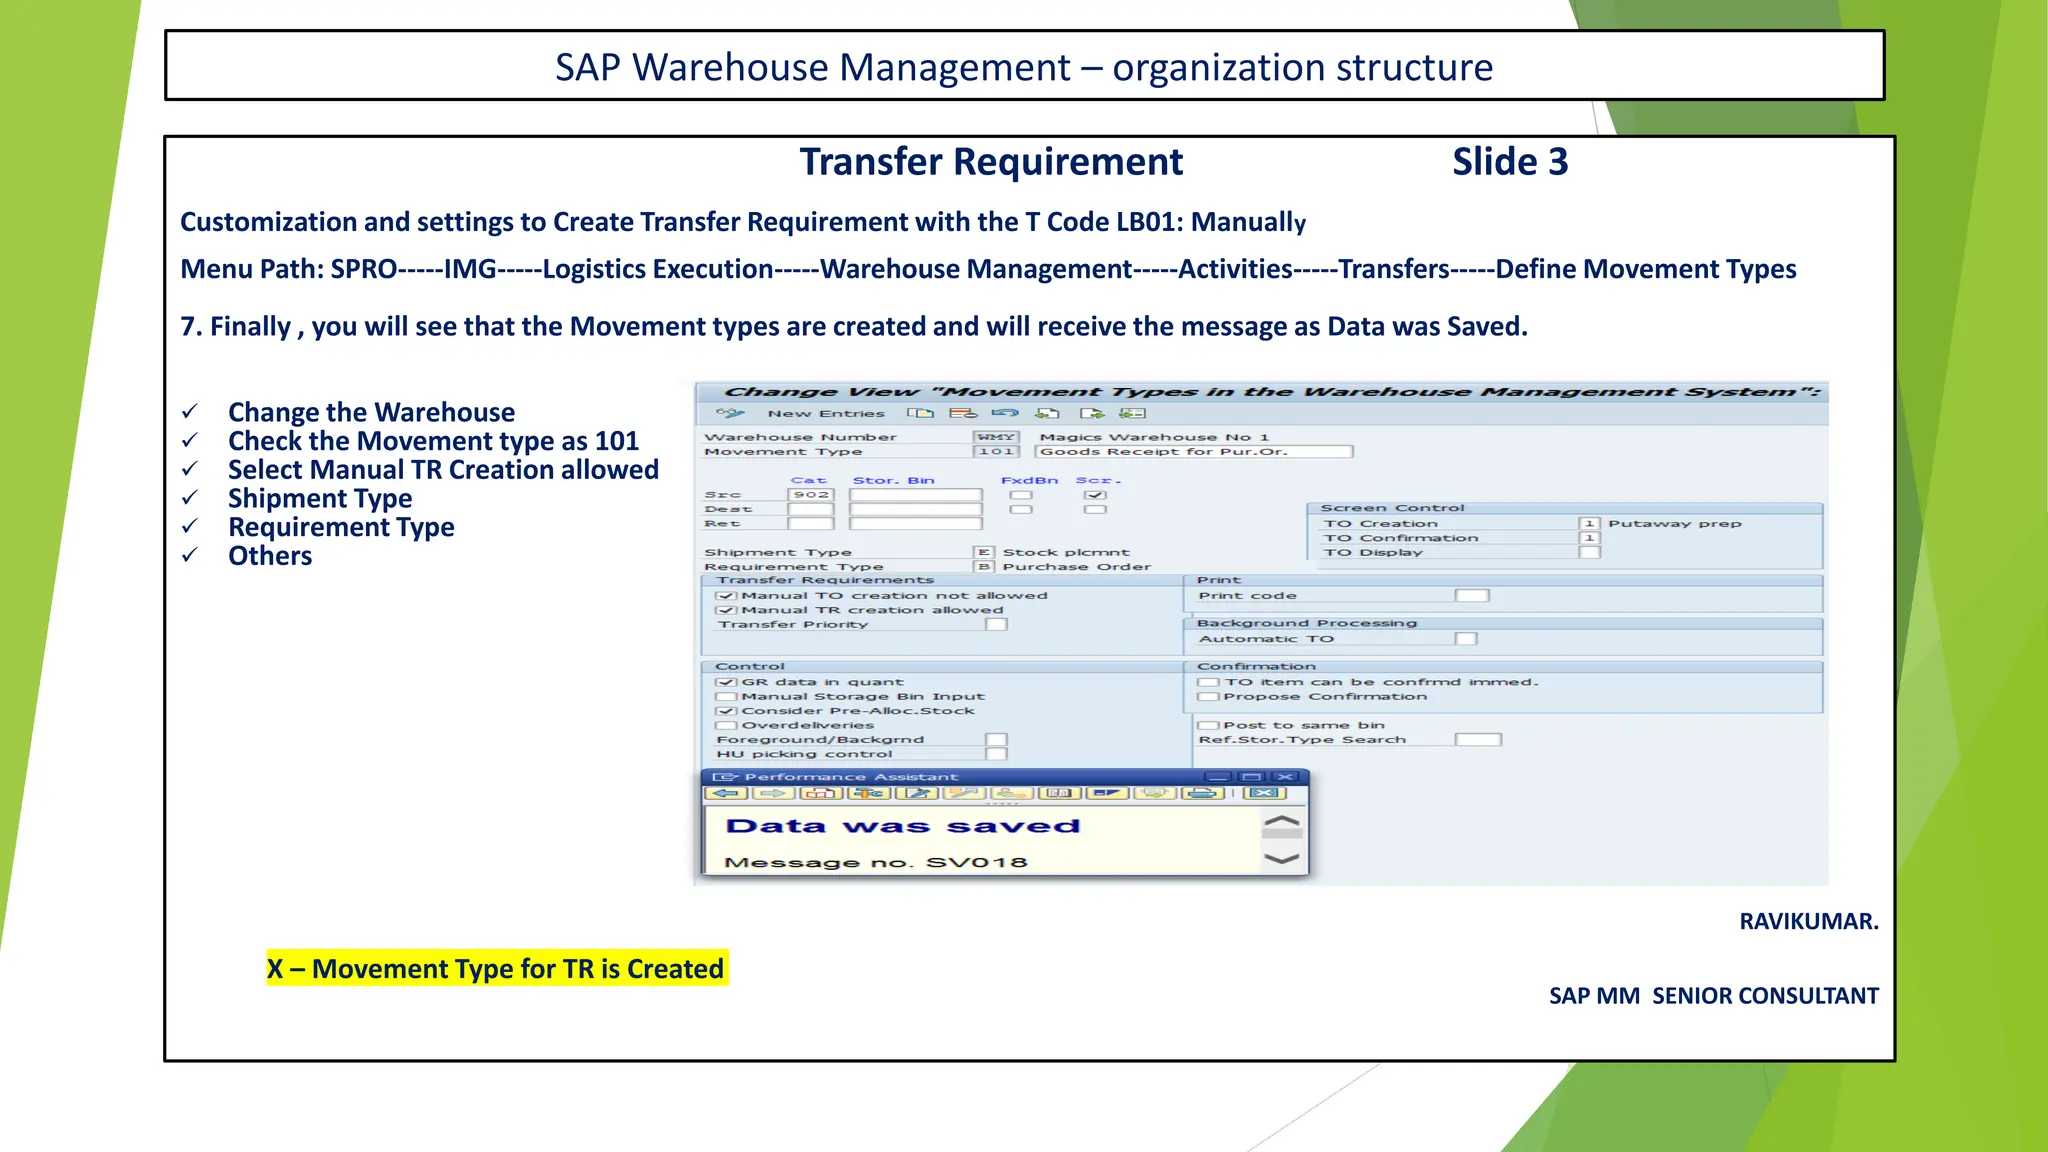
Task: Click the user-and-key icon in Performance Assistant
Action: pos(1012,793)
